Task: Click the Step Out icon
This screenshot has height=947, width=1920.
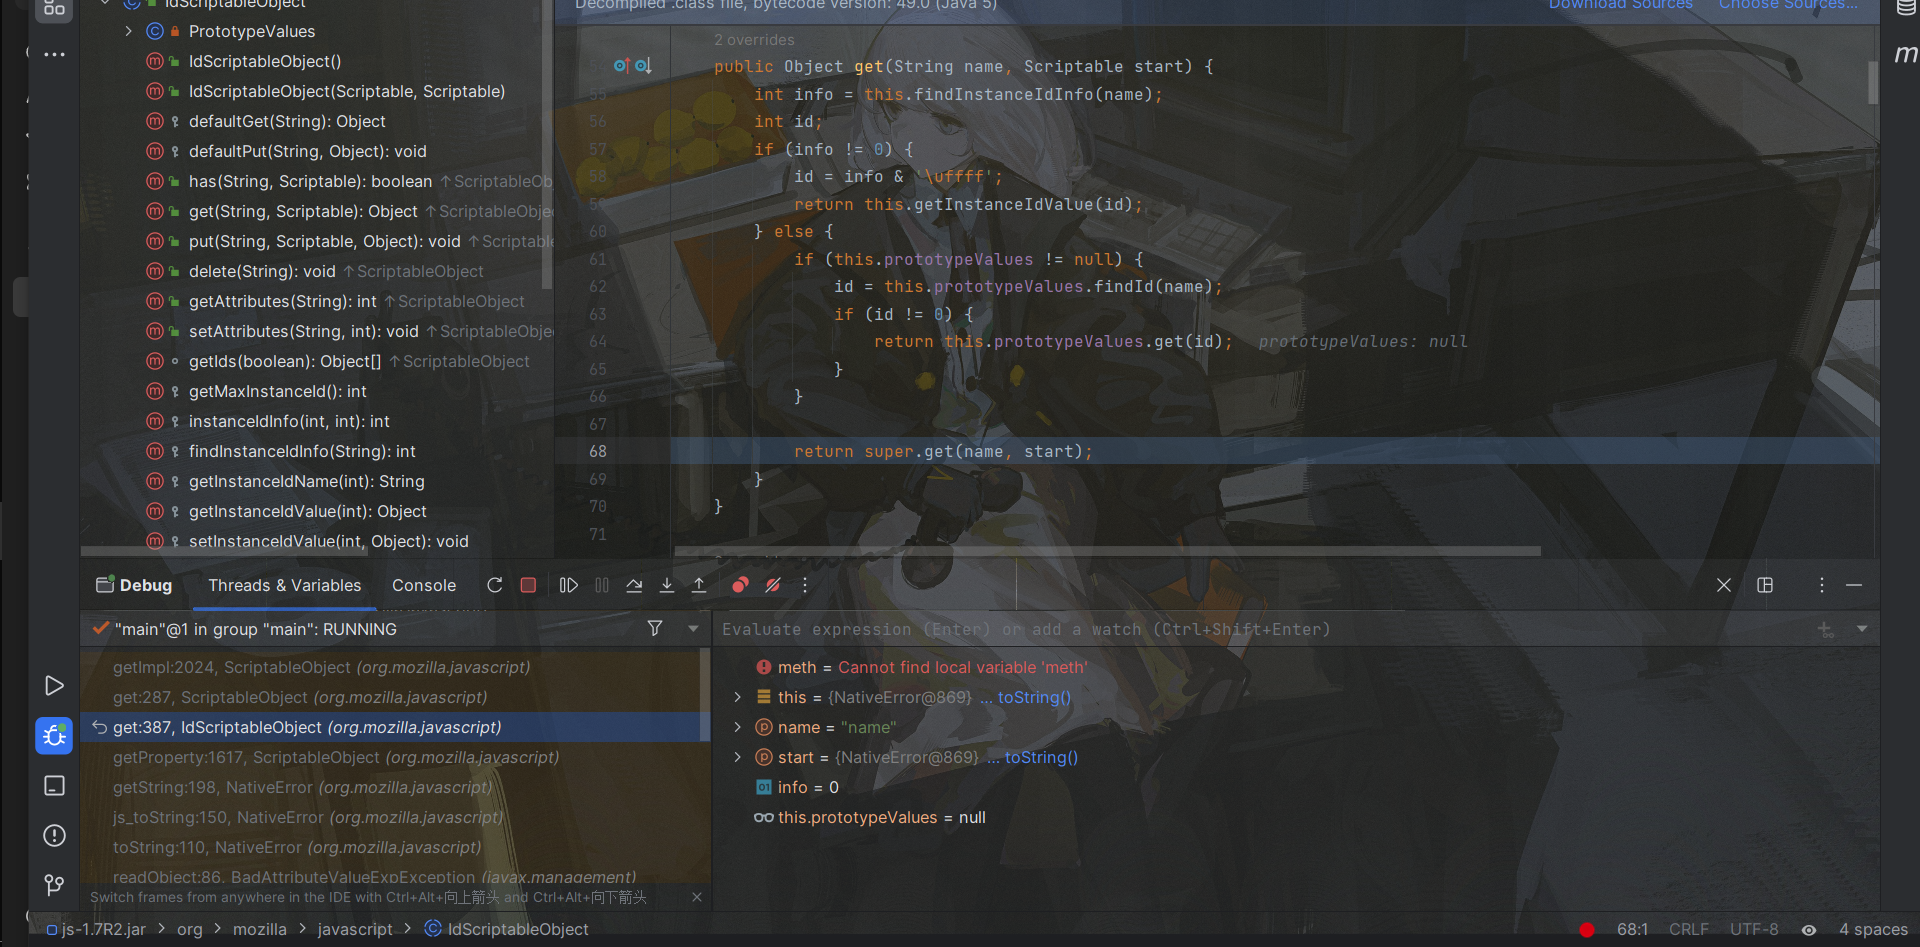Action: (699, 585)
